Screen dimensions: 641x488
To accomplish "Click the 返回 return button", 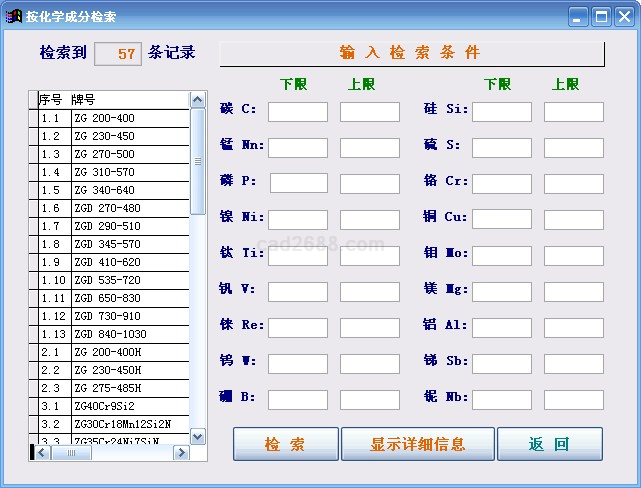I will 549,444.
